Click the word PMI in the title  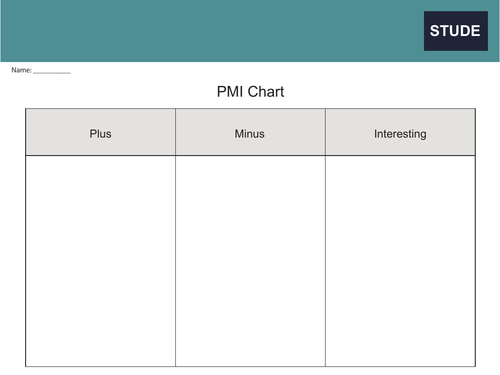230,92
